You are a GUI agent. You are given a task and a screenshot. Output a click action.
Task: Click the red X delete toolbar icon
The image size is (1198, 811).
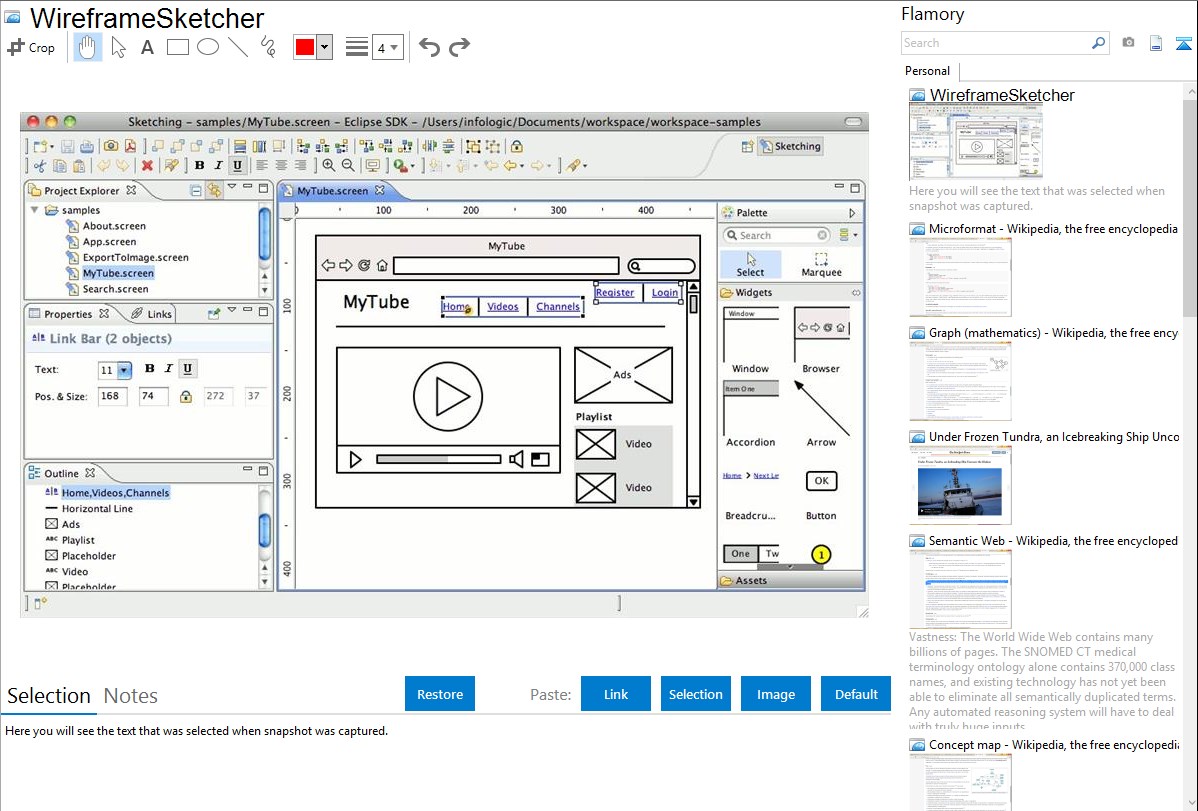147,165
